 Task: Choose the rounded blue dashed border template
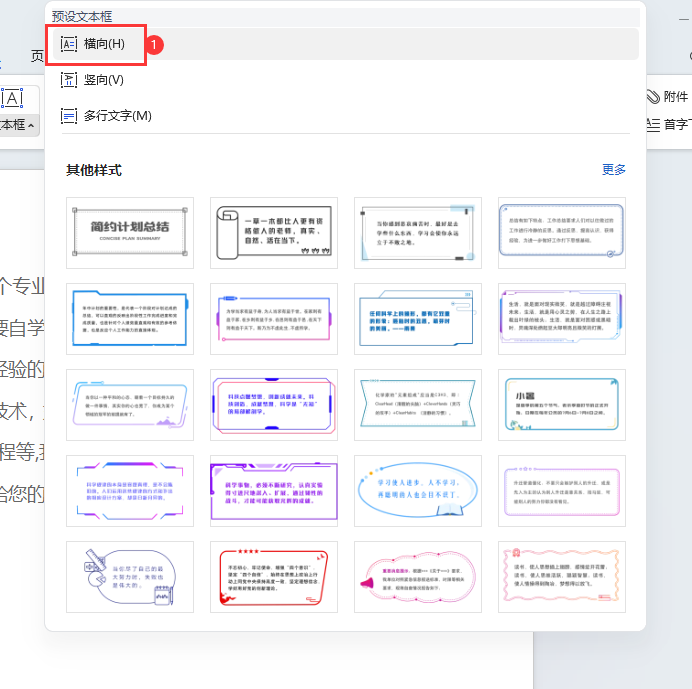(561, 233)
